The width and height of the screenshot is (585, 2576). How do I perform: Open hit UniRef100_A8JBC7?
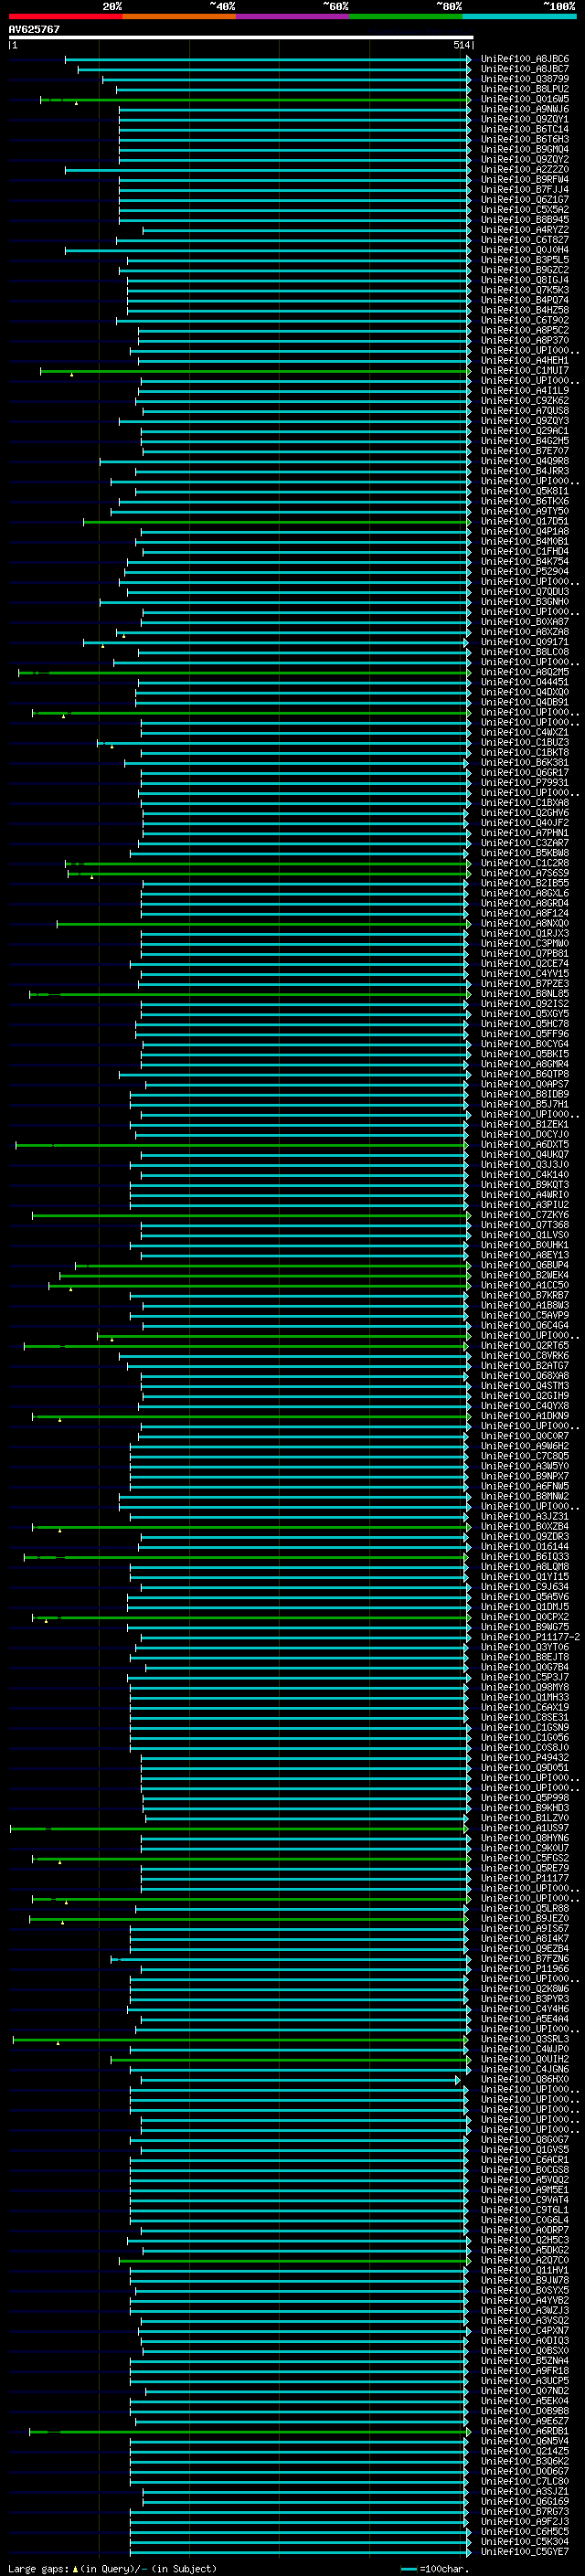pos(525,69)
